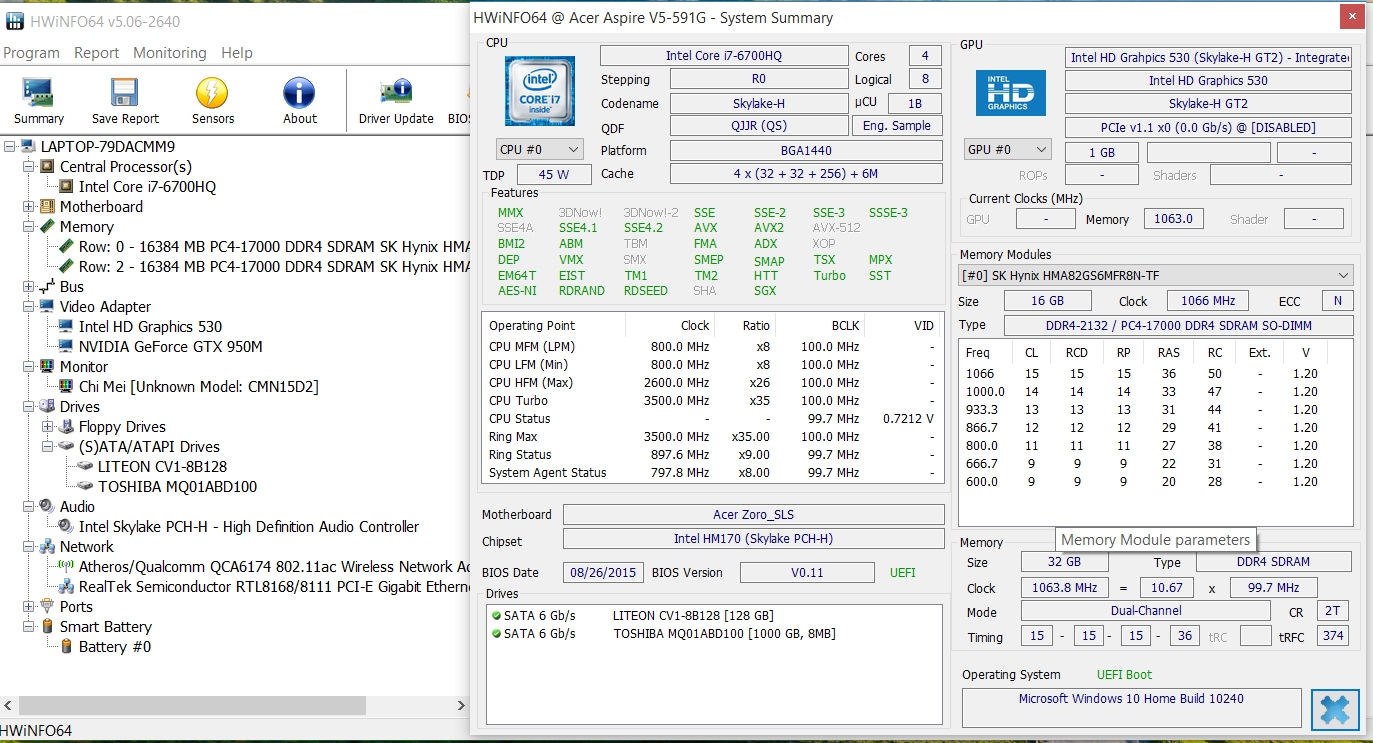Open the GPU #0 selector dropdown
This screenshot has height=743, width=1373.
1007,149
